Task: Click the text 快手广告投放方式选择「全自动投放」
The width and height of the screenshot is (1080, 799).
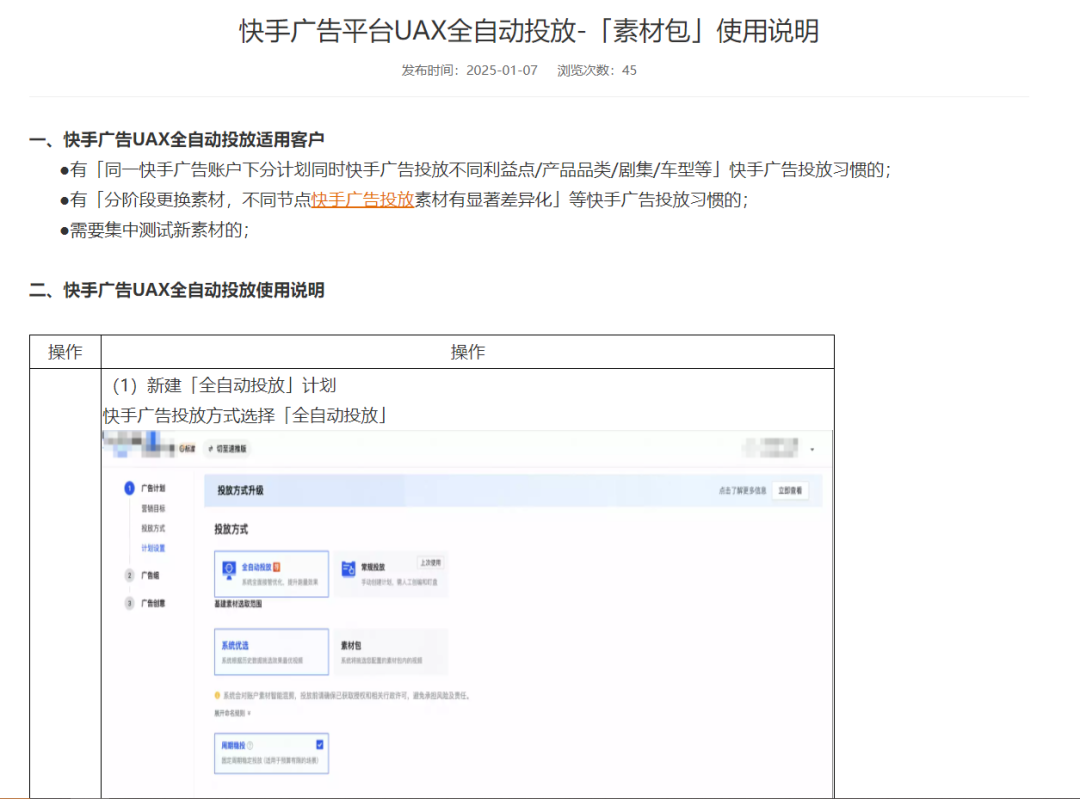Action: 247,415
